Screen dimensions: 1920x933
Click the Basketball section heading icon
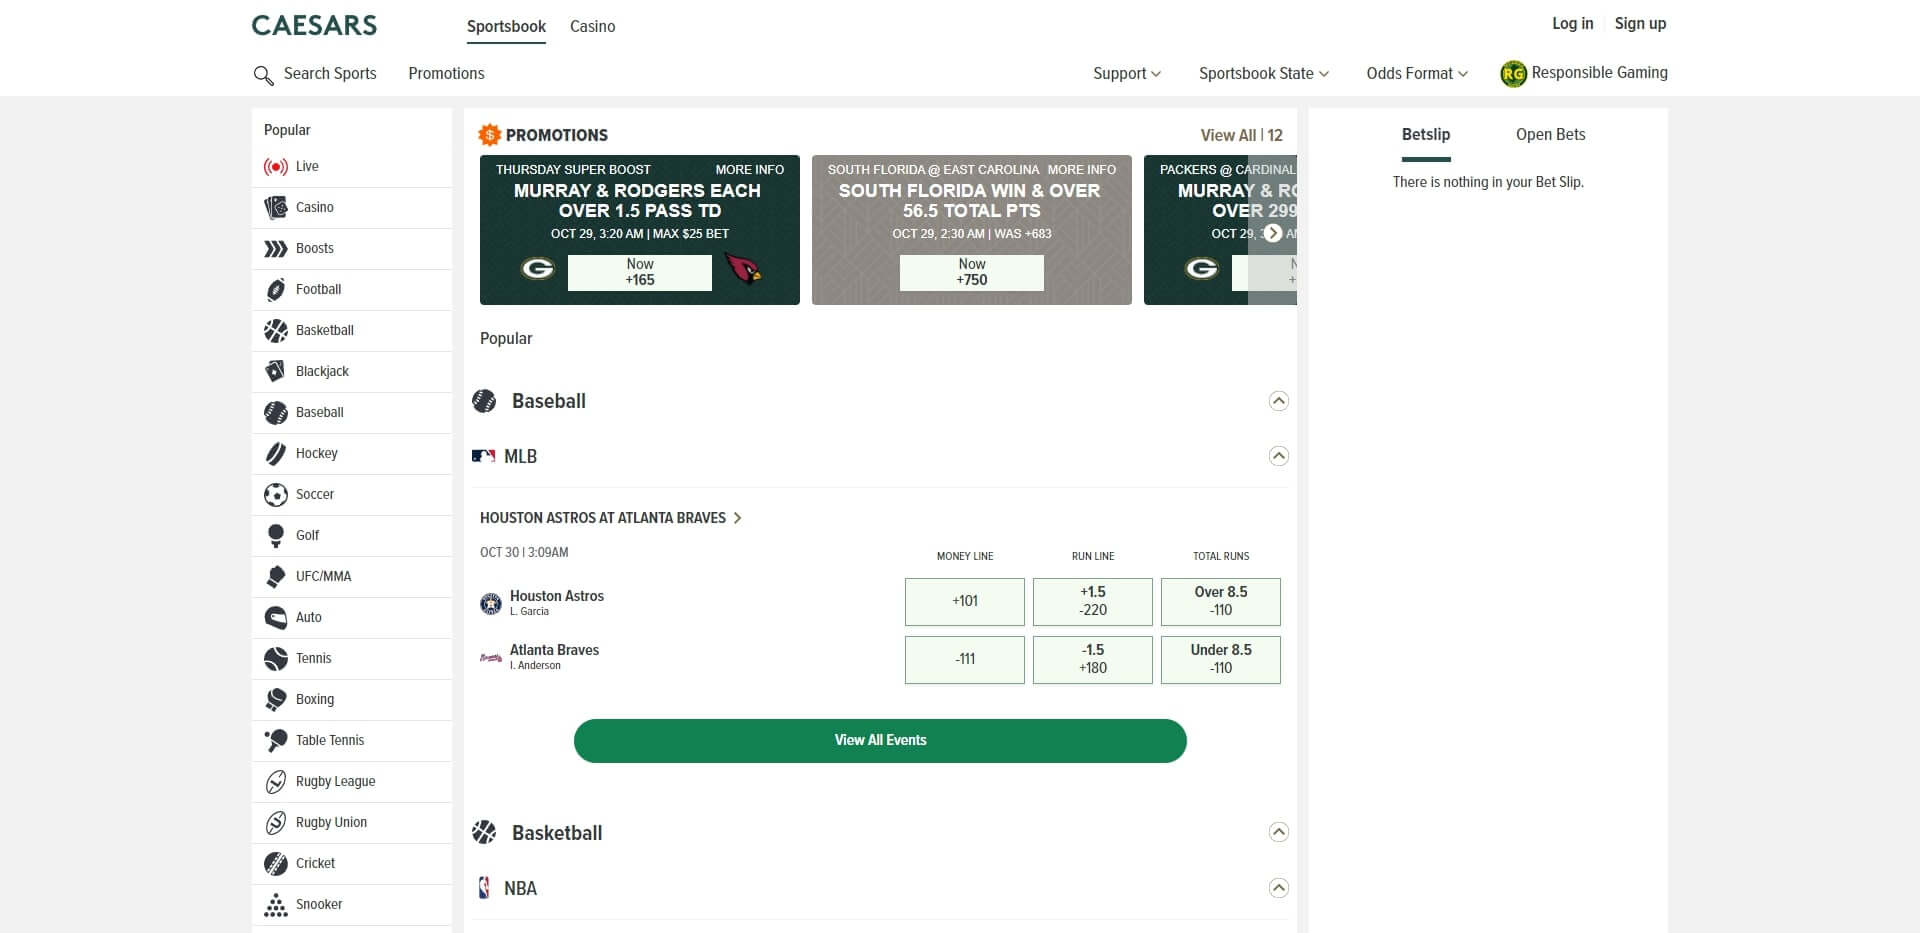[x=484, y=832]
